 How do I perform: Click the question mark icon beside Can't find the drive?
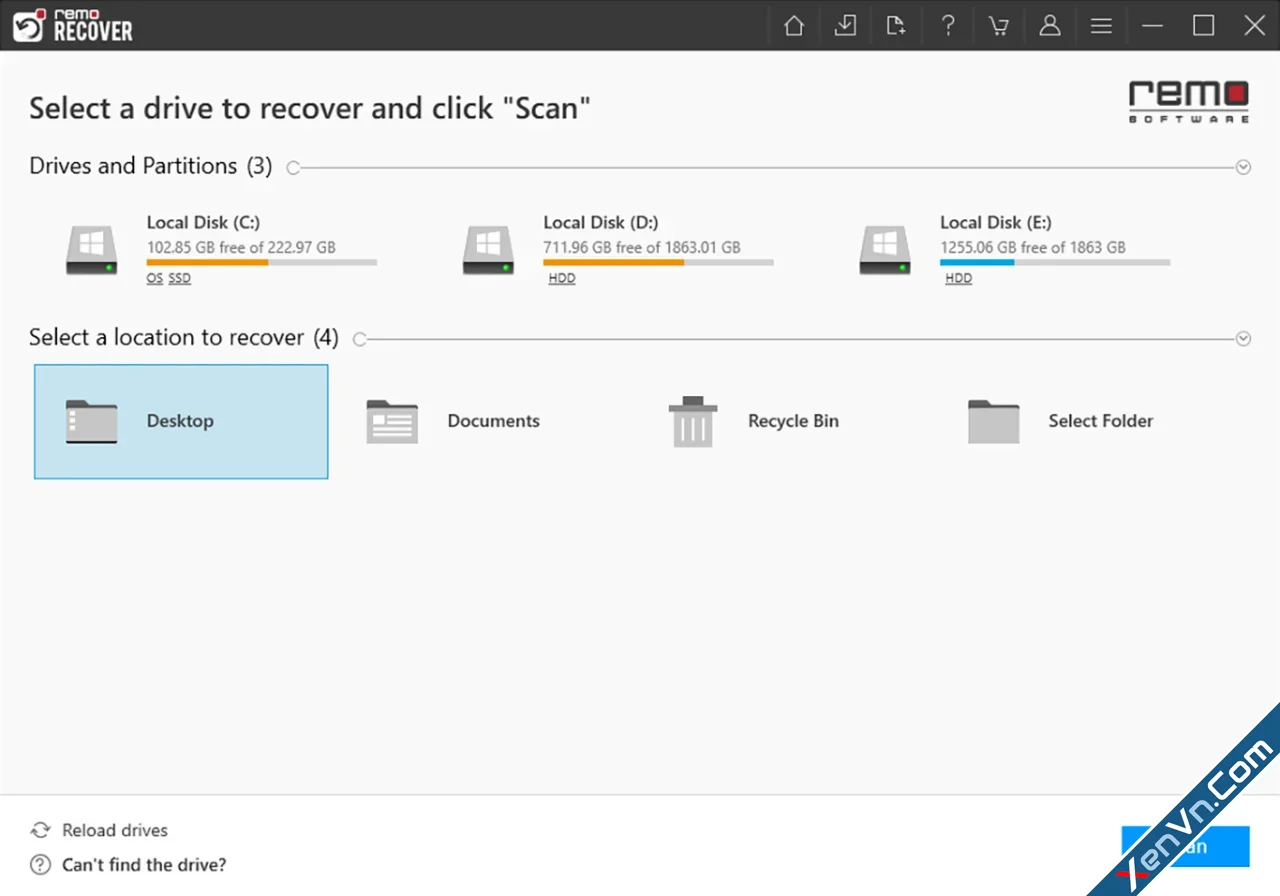(x=40, y=864)
